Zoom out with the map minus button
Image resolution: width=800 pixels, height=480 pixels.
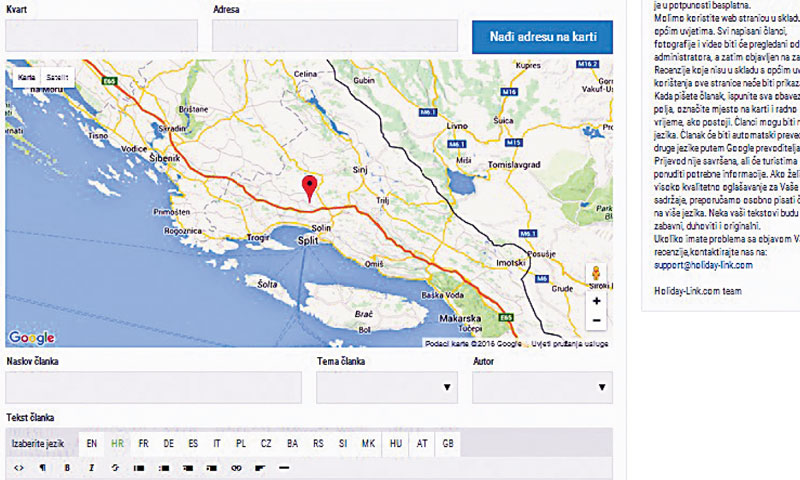pos(596,321)
